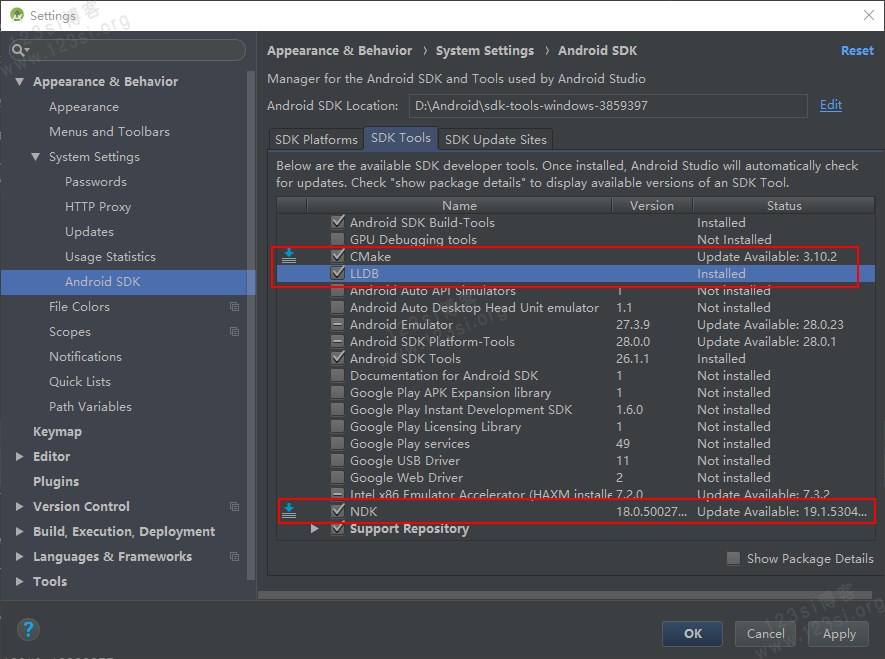Enable Show Package Details checkbox
Viewport: 885px width, 659px height.
click(x=733, y=559)
